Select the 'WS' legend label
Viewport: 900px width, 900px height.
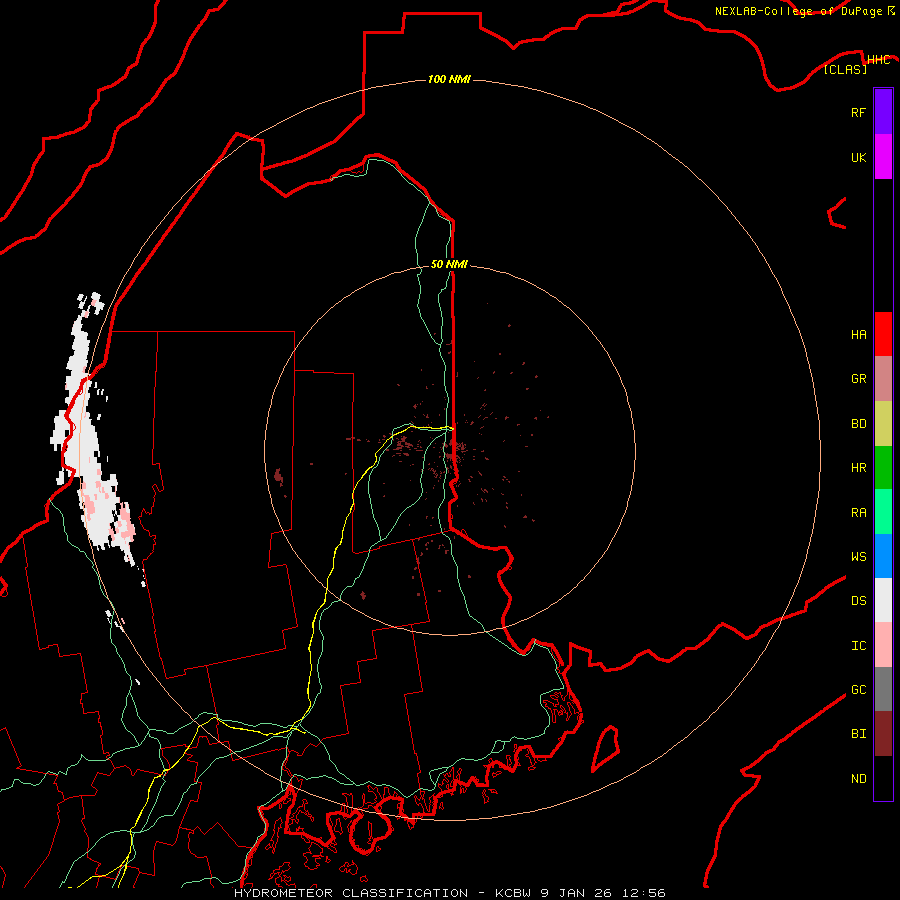point(858,557)
